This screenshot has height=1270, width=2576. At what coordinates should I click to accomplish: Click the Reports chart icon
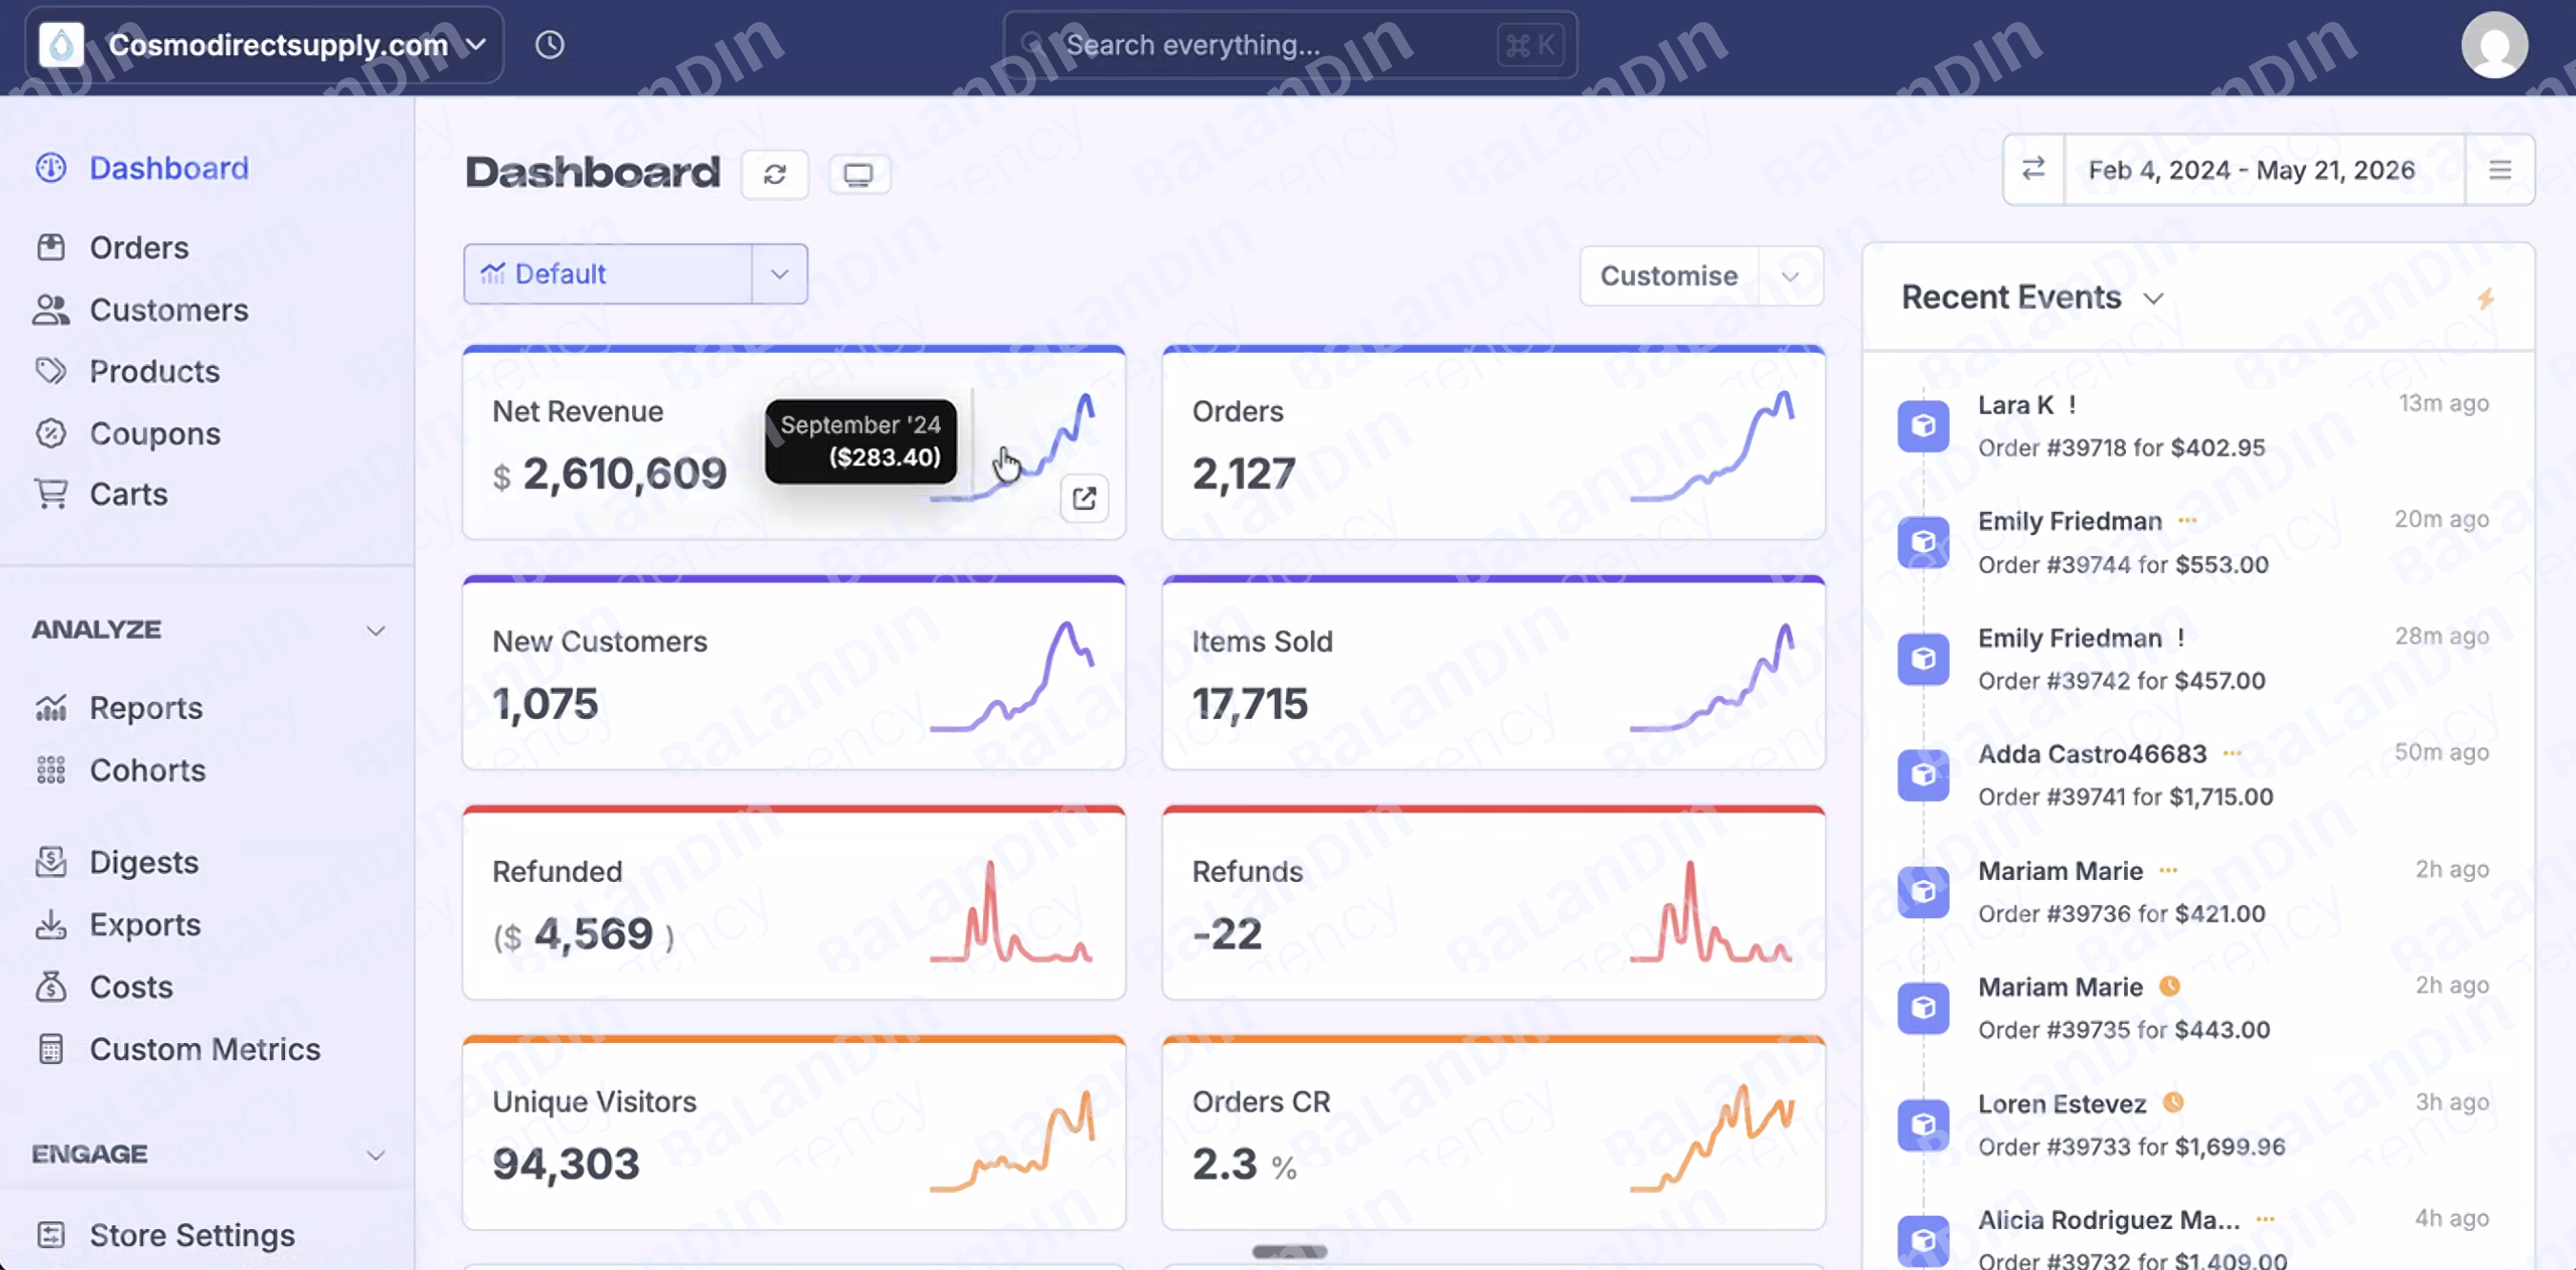pos(51,708)
